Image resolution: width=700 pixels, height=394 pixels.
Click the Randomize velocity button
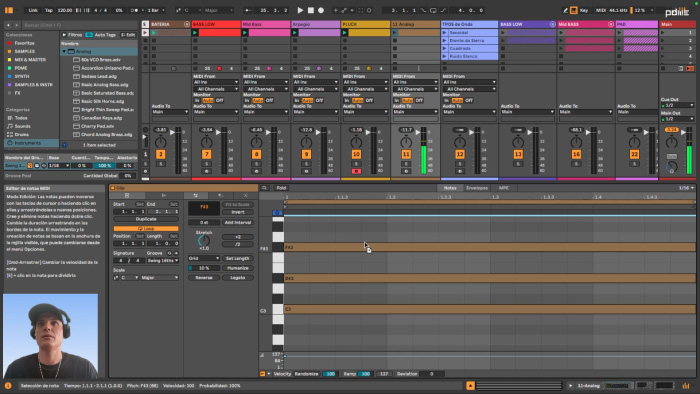pos(306,374)
